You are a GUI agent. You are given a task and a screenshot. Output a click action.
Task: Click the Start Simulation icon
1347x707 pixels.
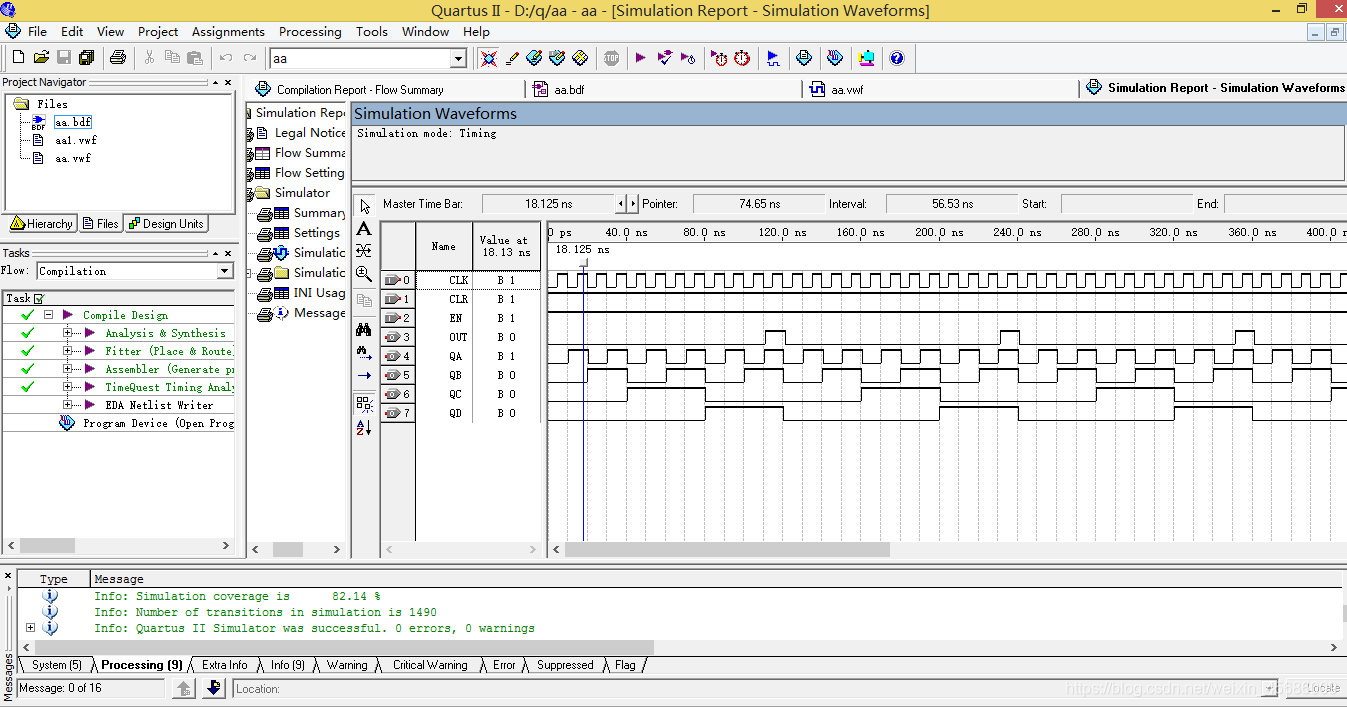[773, 58]
